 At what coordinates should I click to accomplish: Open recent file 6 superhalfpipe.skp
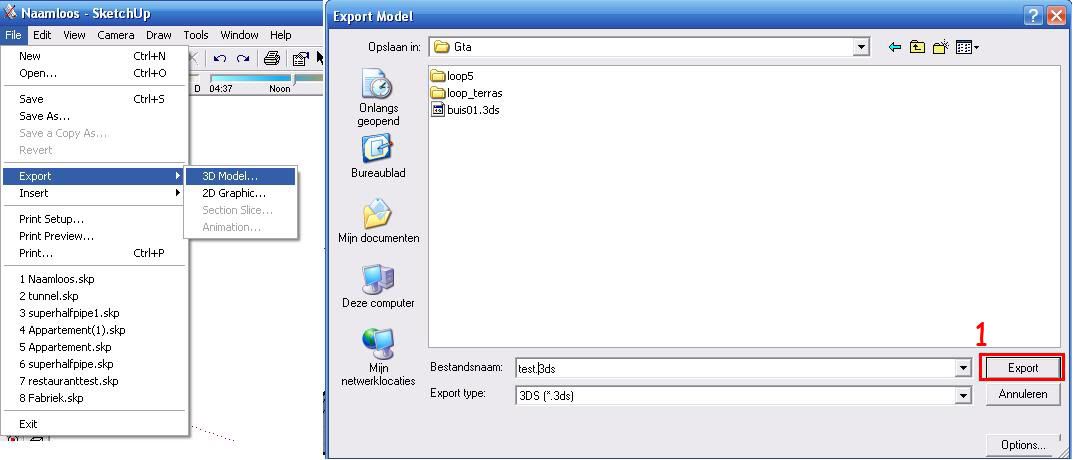point(94,364)
